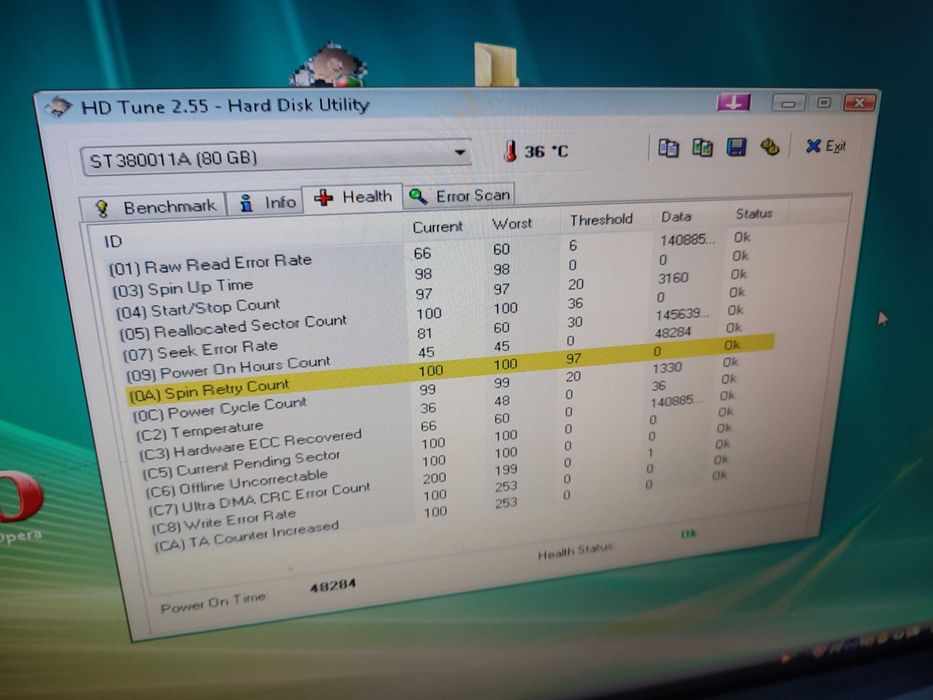
Task: Open the ST380011A drive selection dropdown
Action: [x=275, y=157]
